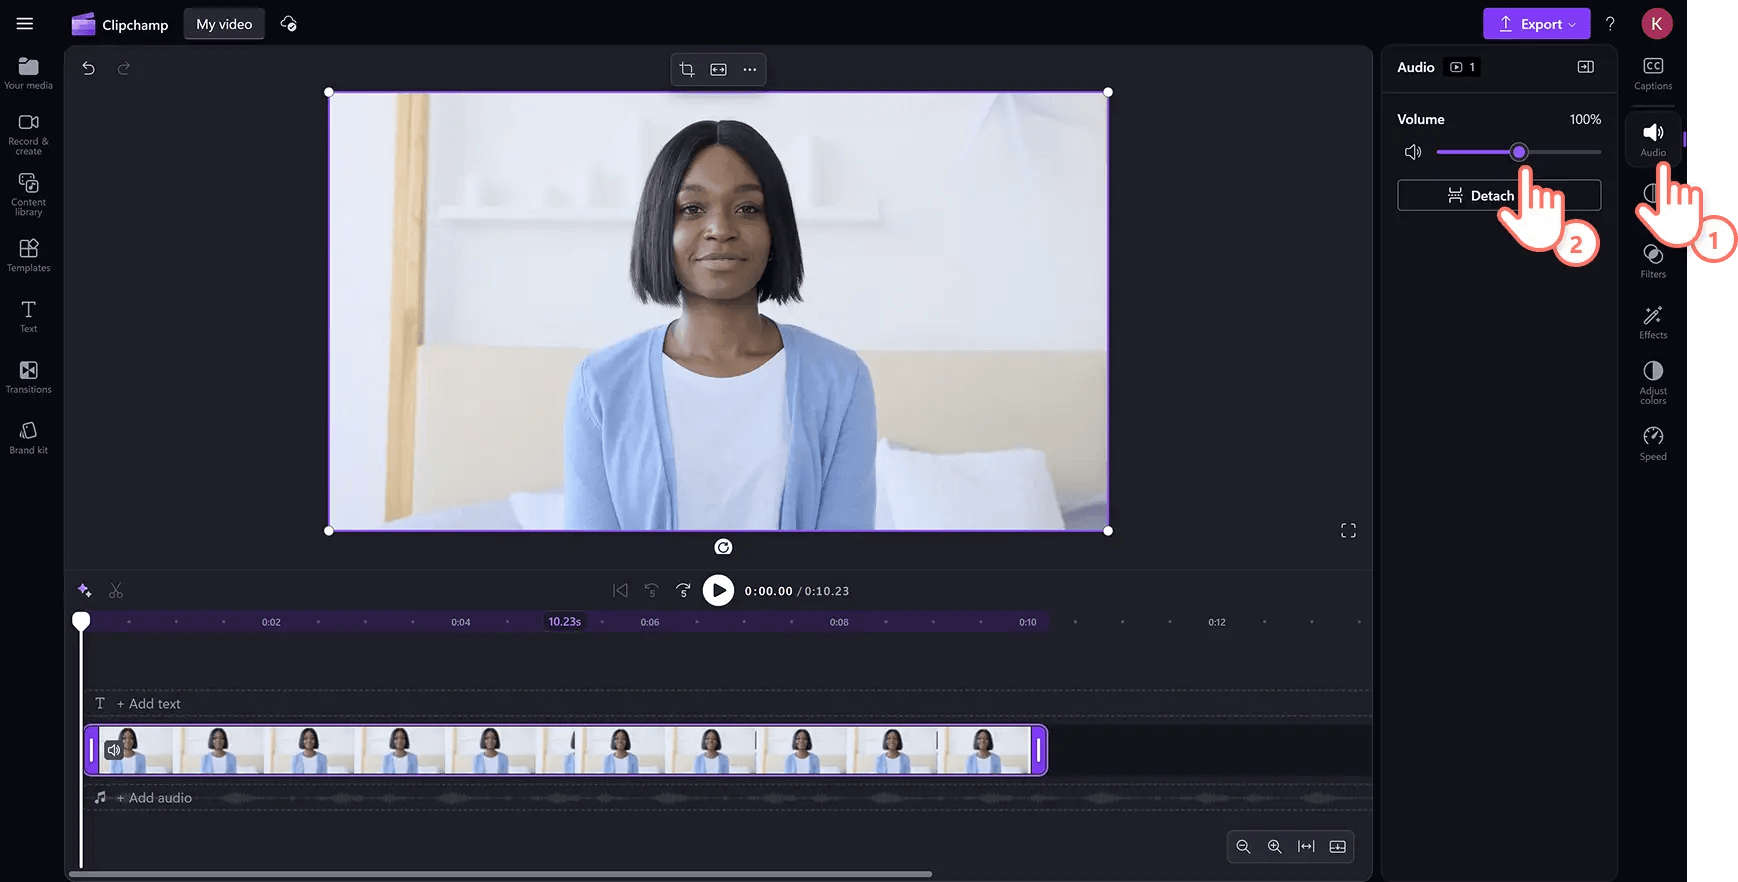
Task: Open Text tab in sidebar
Action: (x=28, y=316)
